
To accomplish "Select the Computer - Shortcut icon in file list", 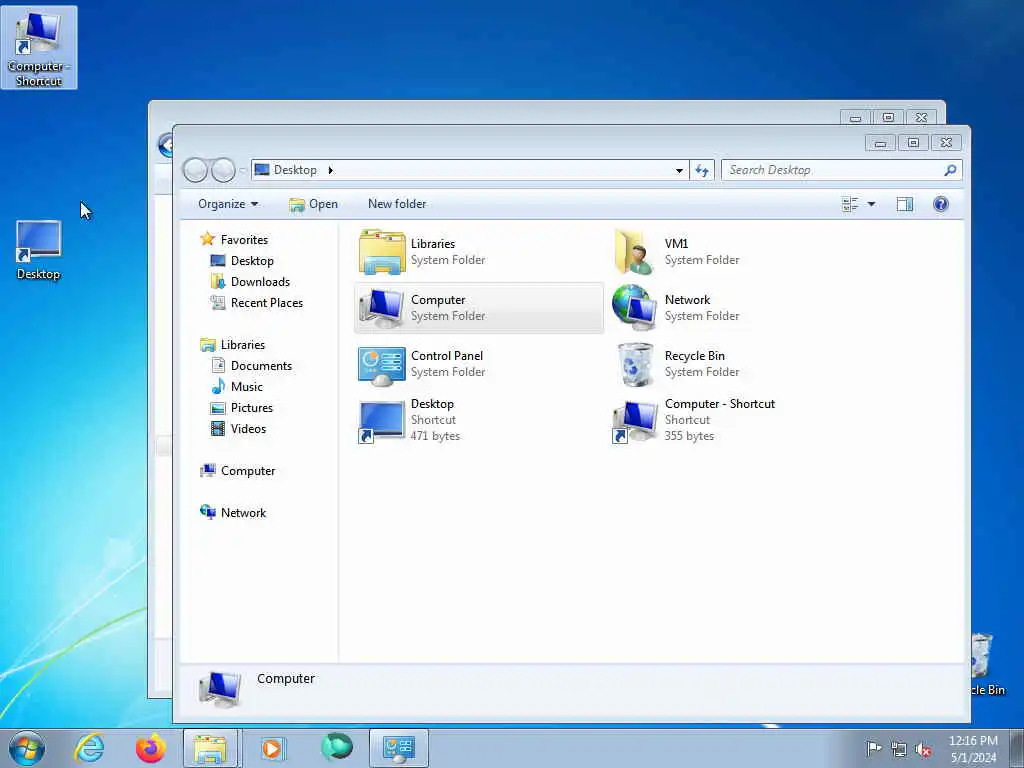I will [635, 422].
